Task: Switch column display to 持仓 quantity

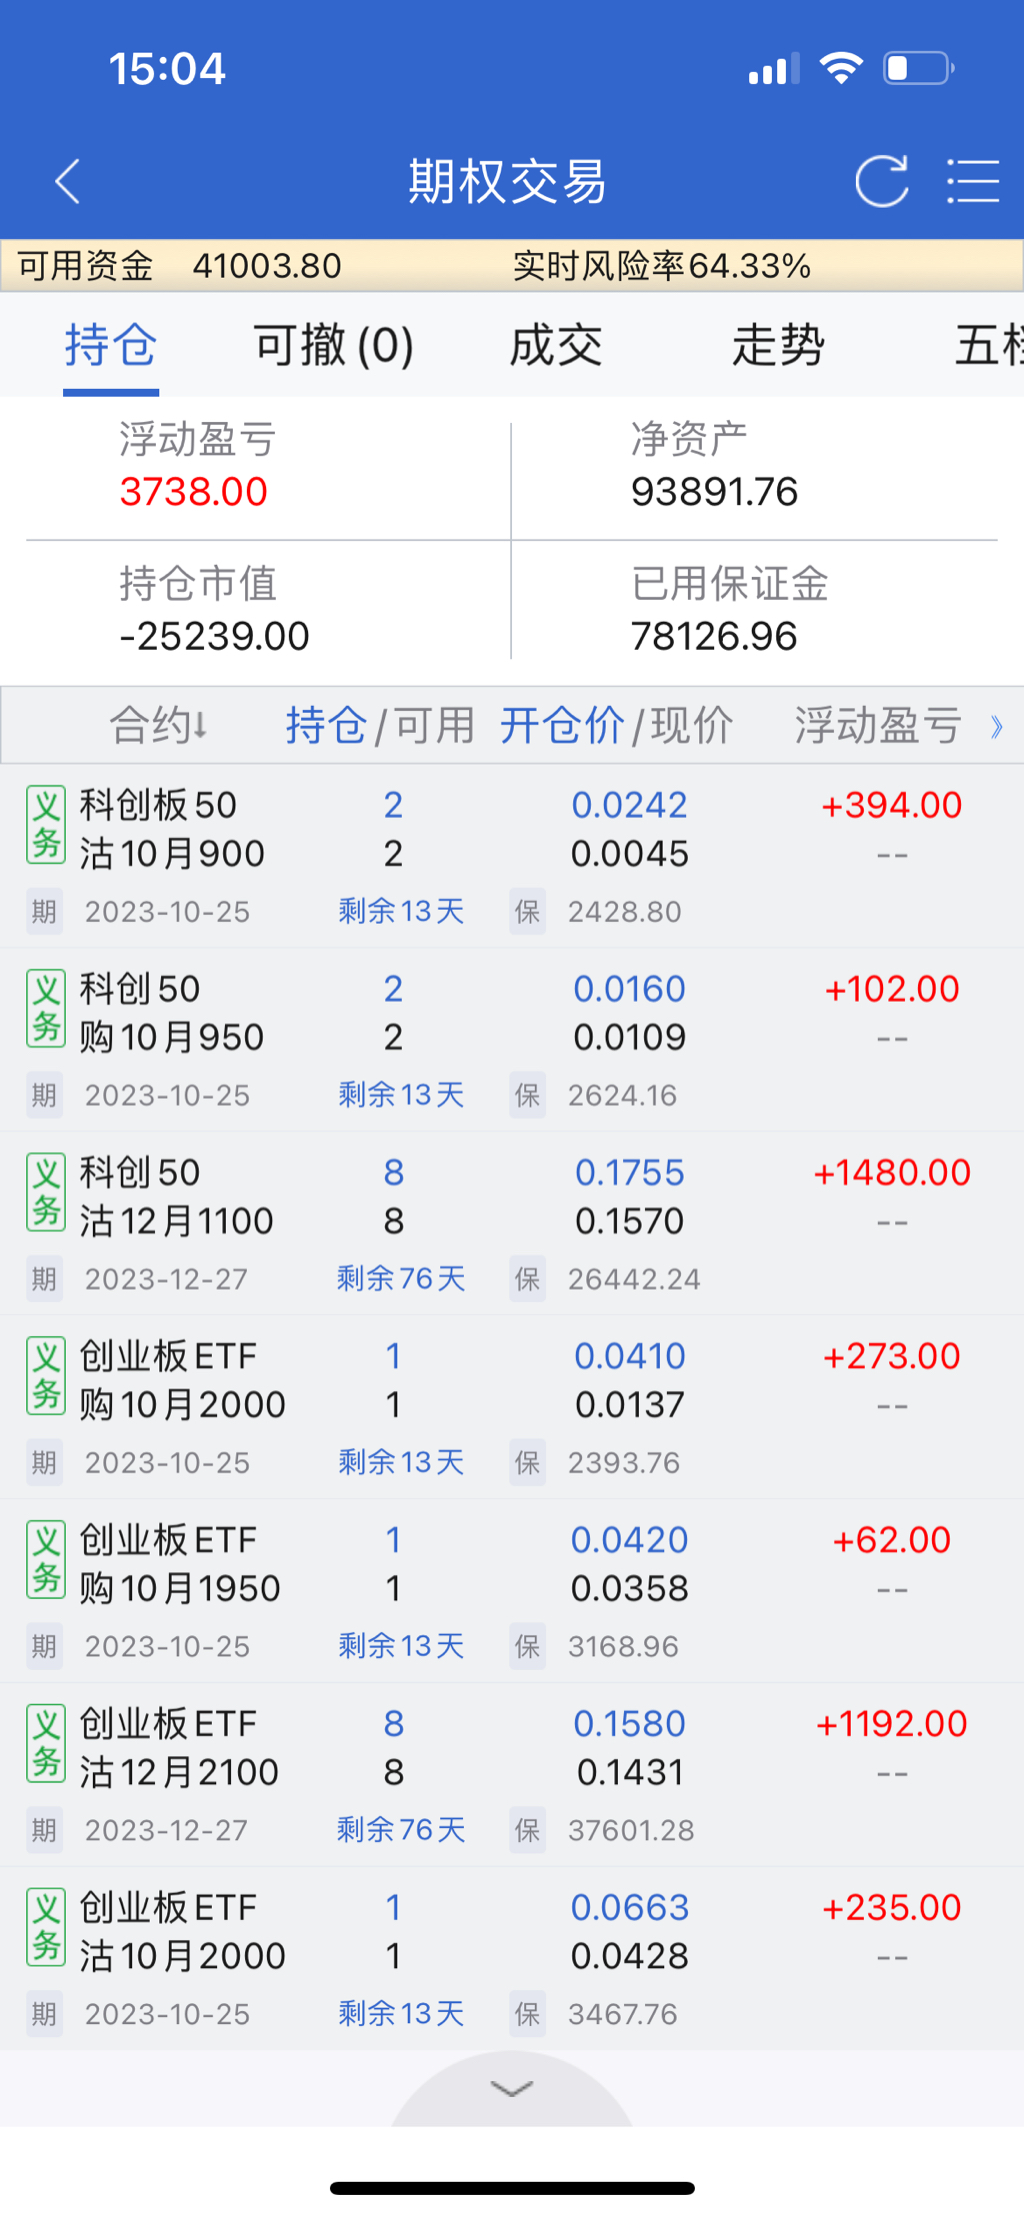Action: pos(325,725)
